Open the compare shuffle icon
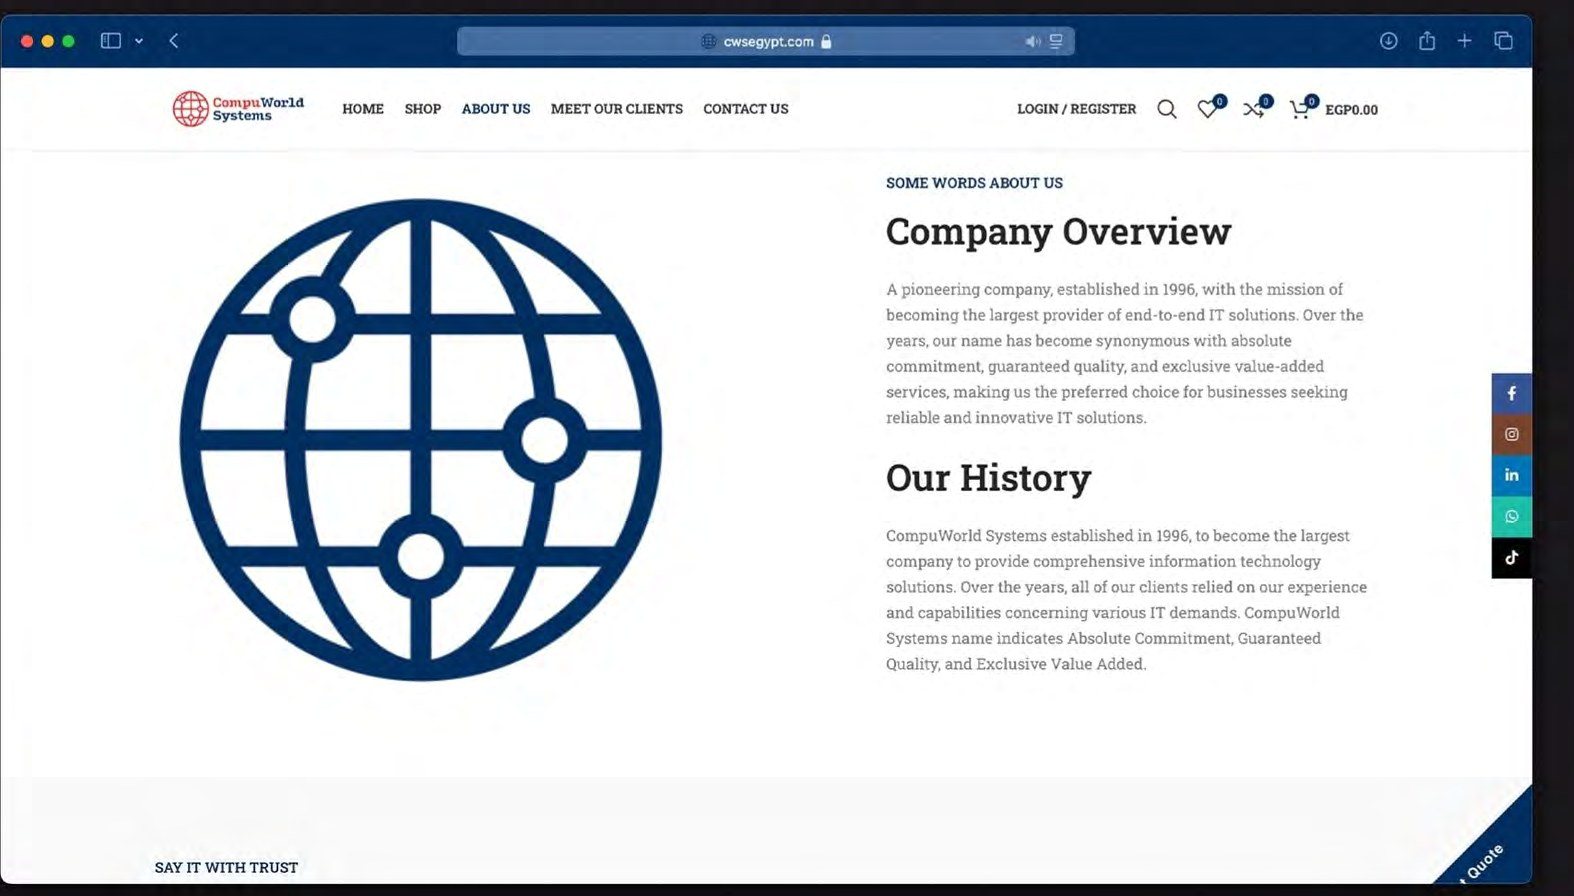Viewport: 1574px width, 896px height. (x=1256, y=108)
